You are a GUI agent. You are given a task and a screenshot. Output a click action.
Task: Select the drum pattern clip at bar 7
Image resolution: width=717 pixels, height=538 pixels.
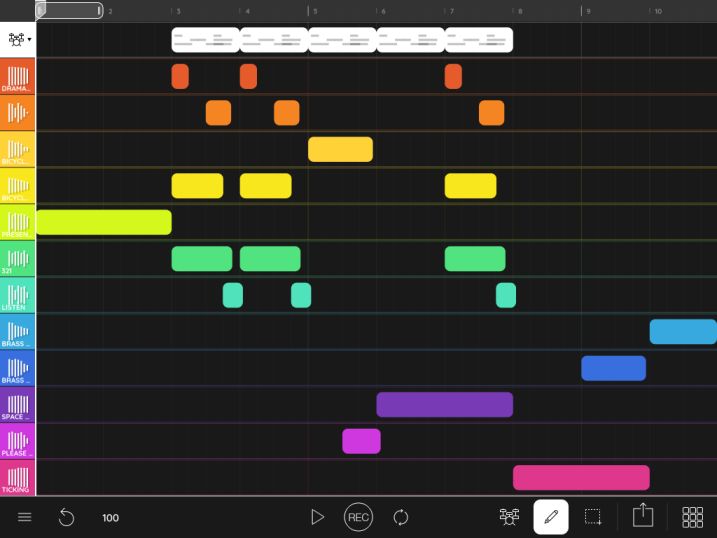[479, 40]
